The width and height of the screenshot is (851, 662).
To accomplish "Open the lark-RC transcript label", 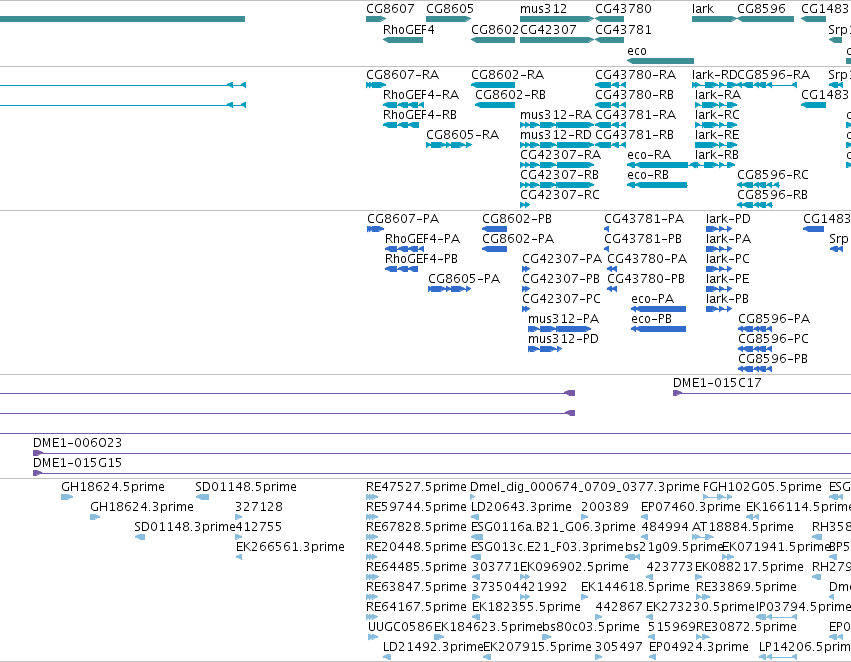I will point(717,115).
